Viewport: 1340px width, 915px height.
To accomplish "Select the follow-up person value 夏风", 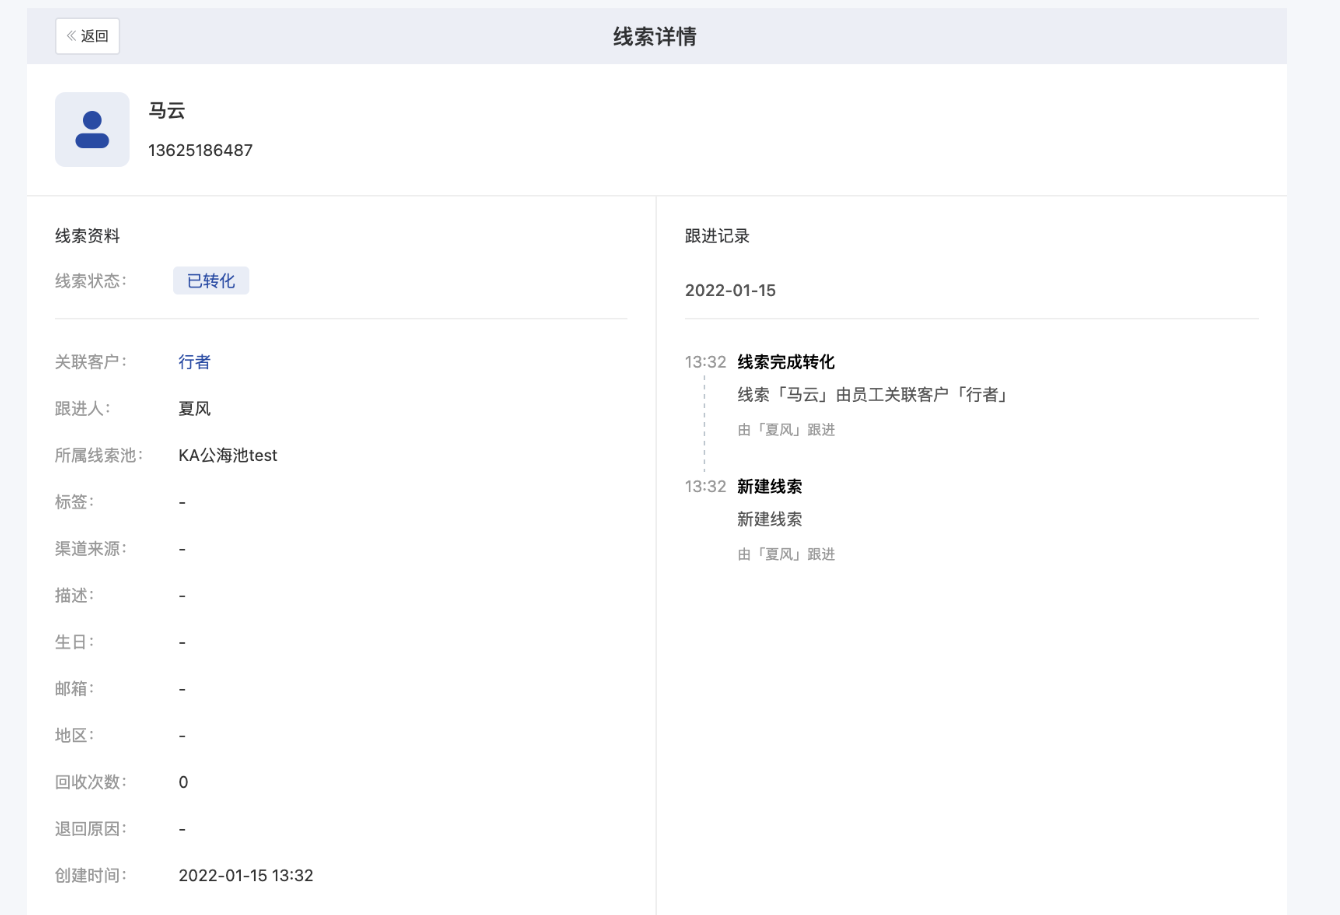I will click(194, 409).
